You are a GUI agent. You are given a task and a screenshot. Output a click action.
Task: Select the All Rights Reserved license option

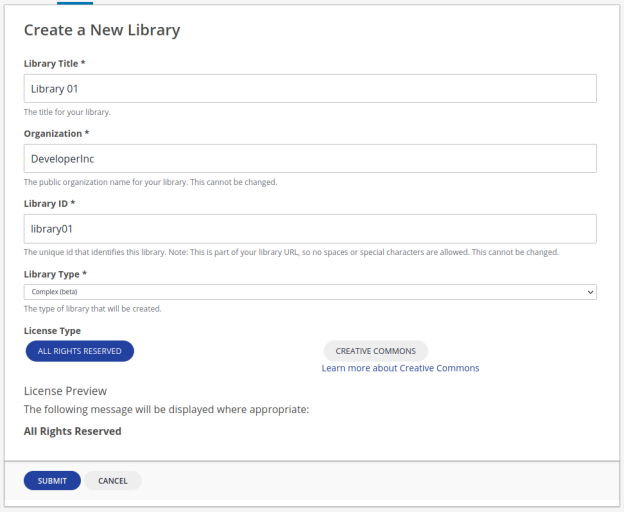pos(80,351)
